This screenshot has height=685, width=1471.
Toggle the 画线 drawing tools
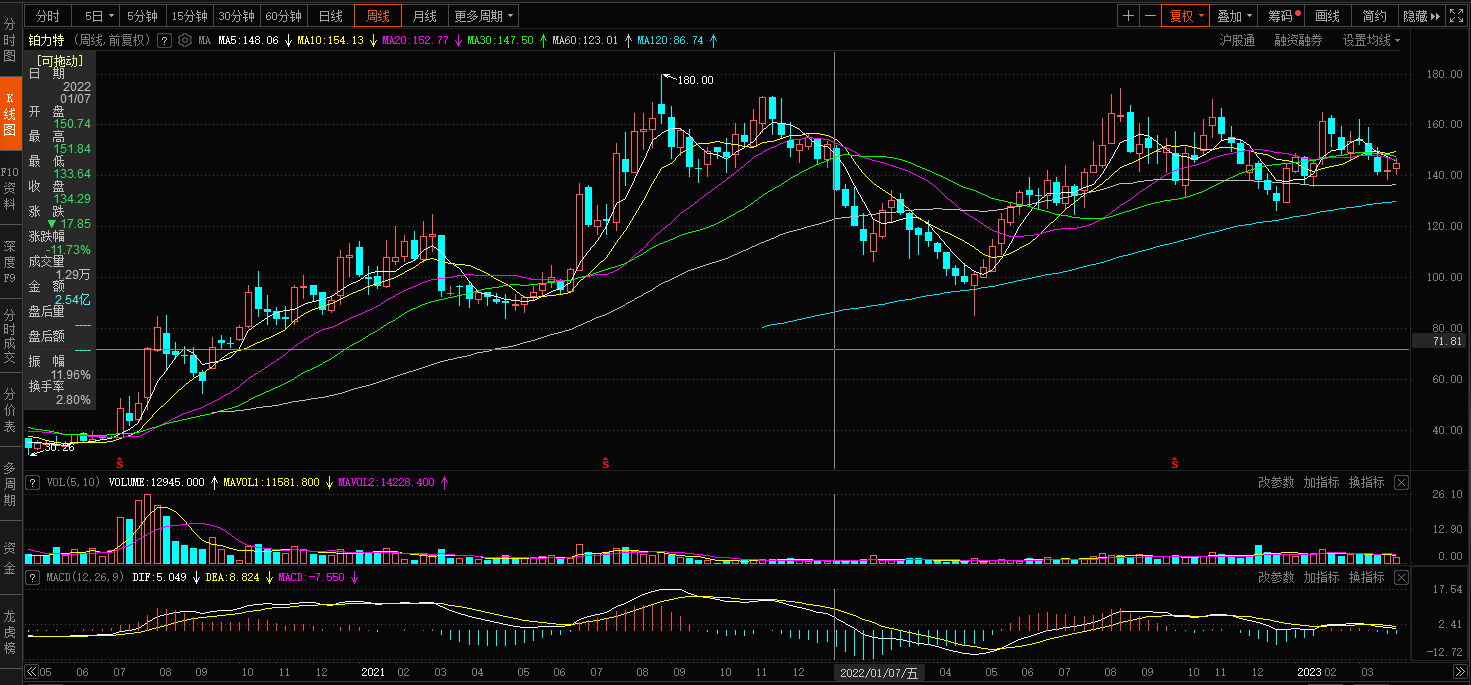1328,16
